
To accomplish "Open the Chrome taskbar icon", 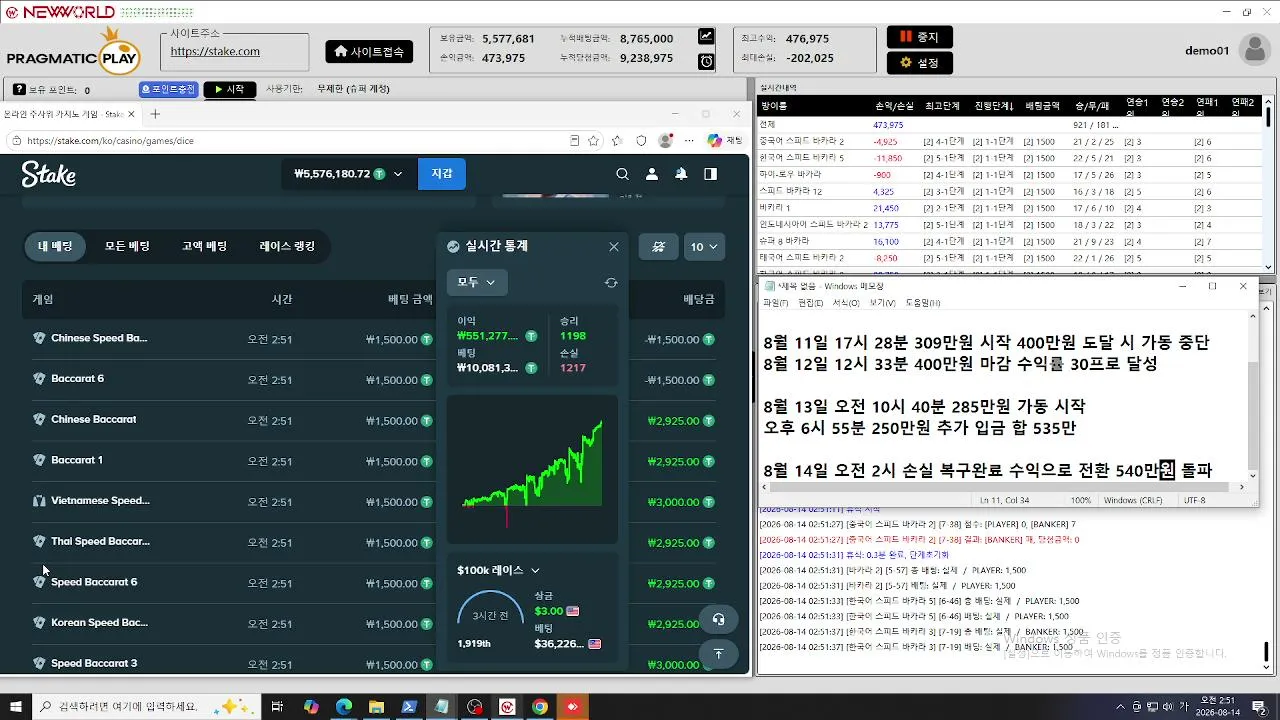I will point(539,707).
